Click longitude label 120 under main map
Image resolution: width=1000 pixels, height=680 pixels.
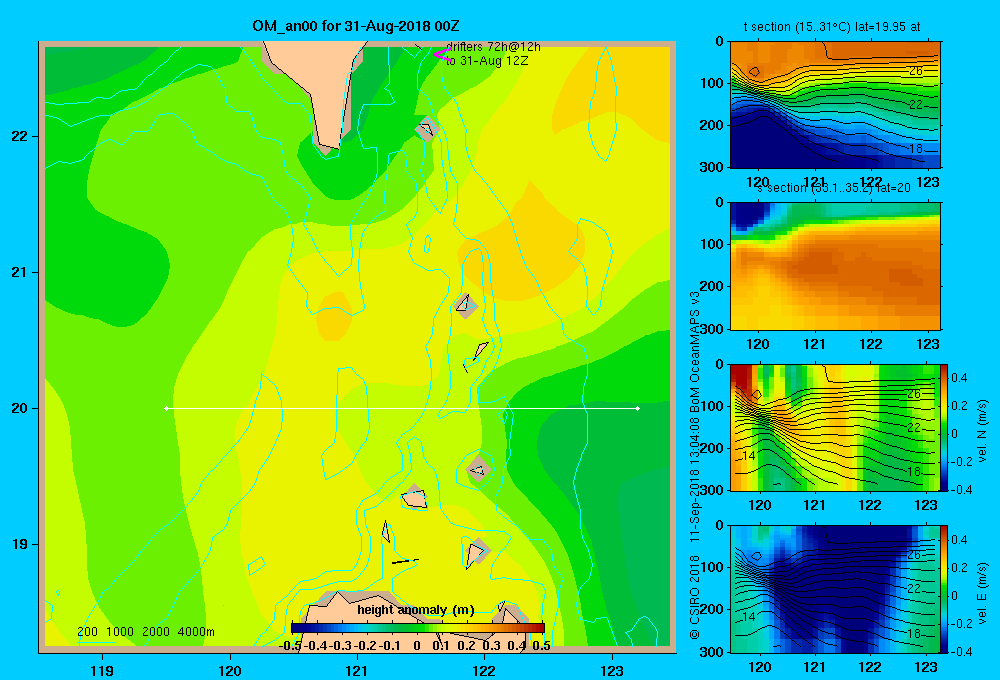click(x=230, y=670)
